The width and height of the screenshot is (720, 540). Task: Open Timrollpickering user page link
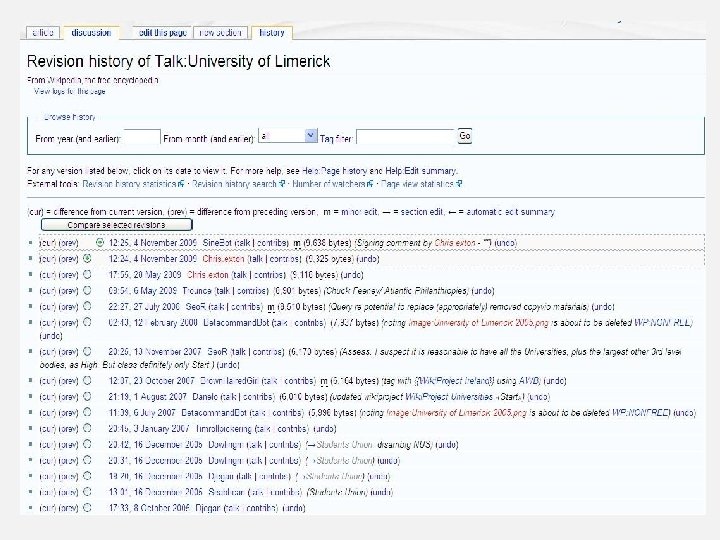(223, 429)
